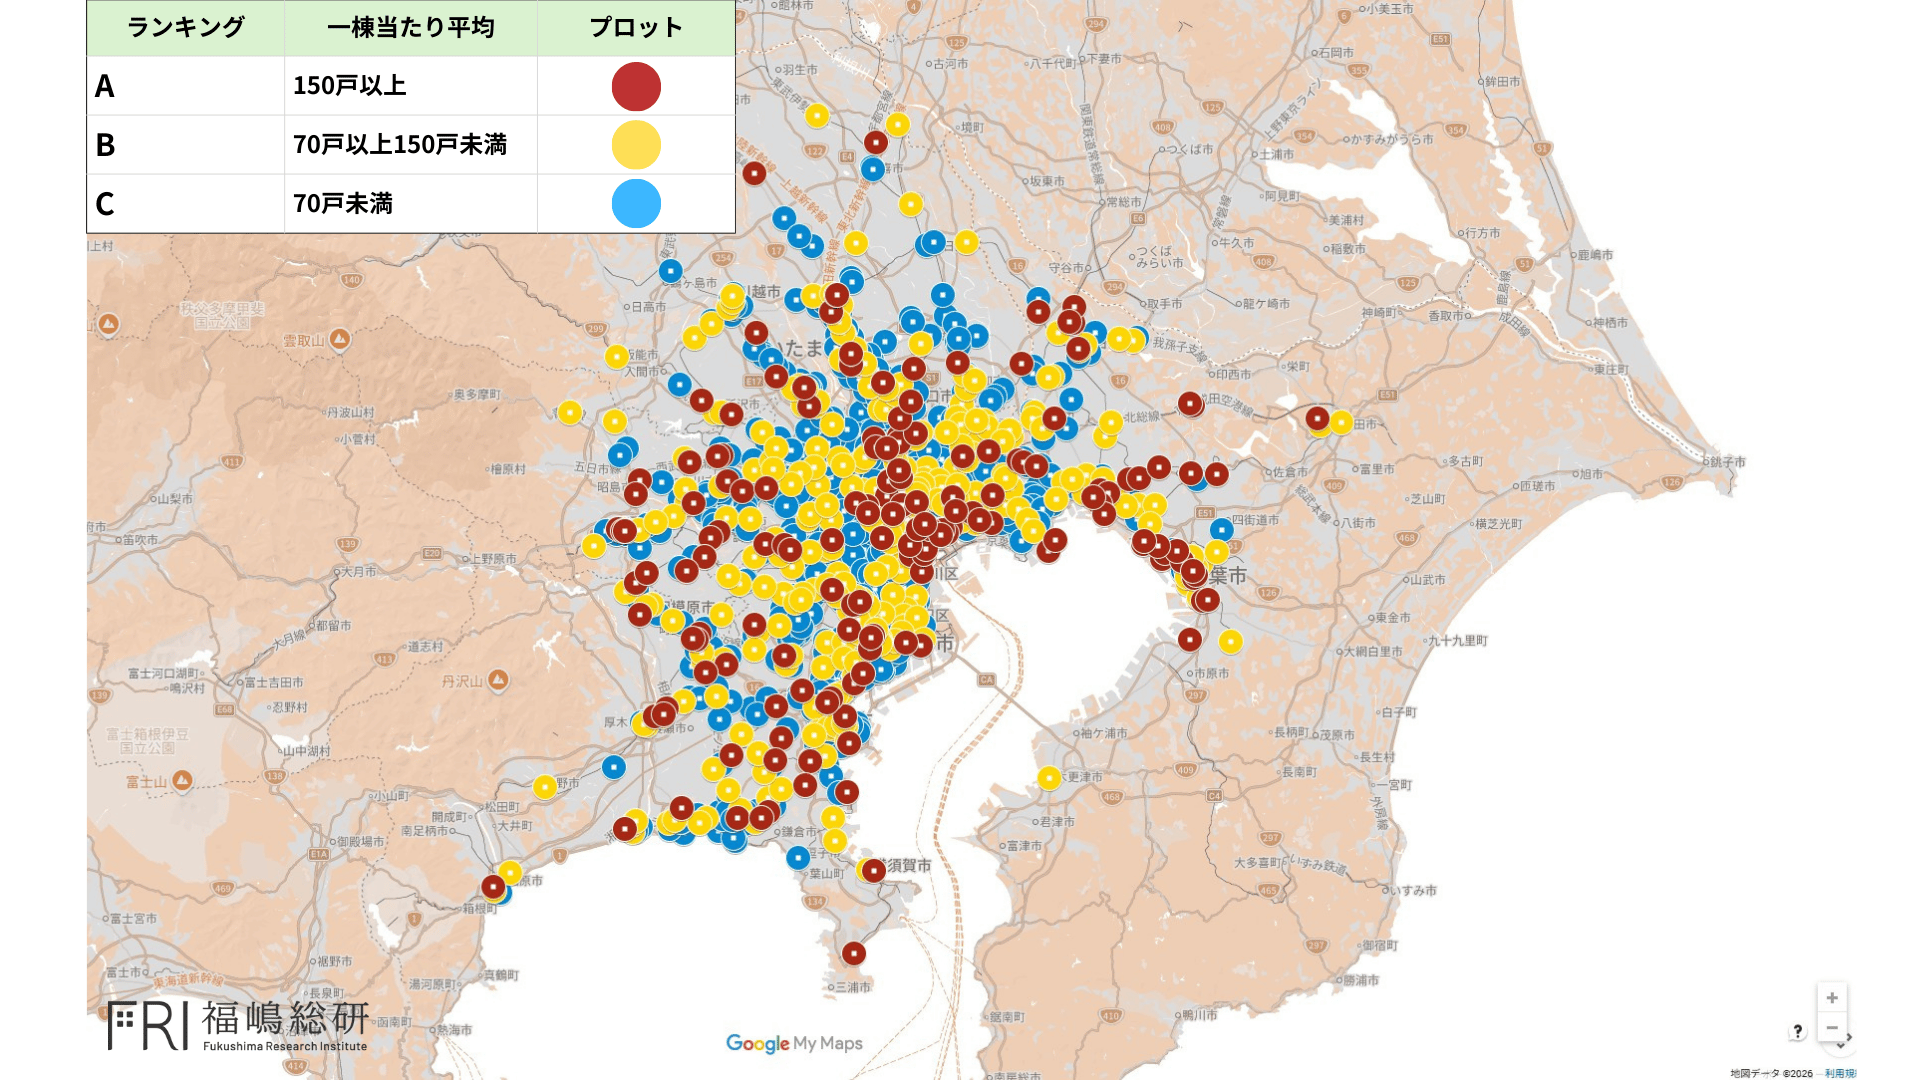The width and height of the screenshot is (1920, 1080).
Task: Click the 雲取山 mountain peak icon
Action: tap(340, 339)
